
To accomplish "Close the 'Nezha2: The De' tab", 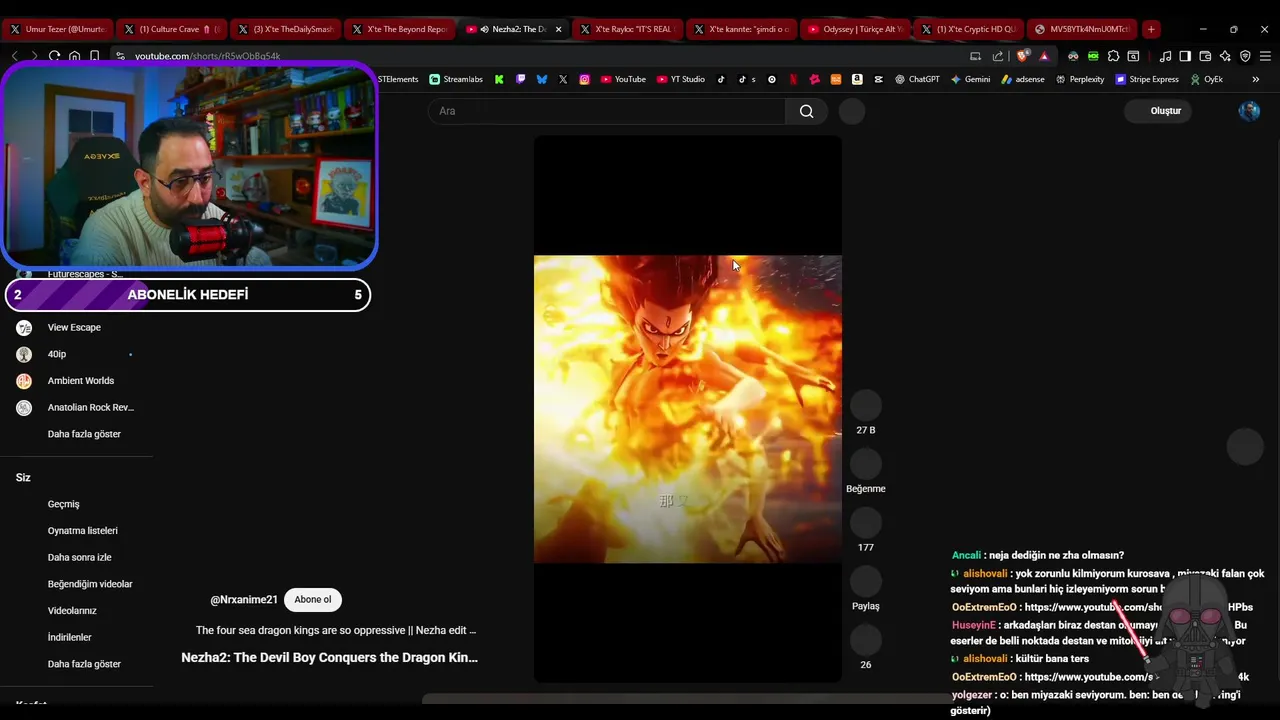I will point(558,29).
